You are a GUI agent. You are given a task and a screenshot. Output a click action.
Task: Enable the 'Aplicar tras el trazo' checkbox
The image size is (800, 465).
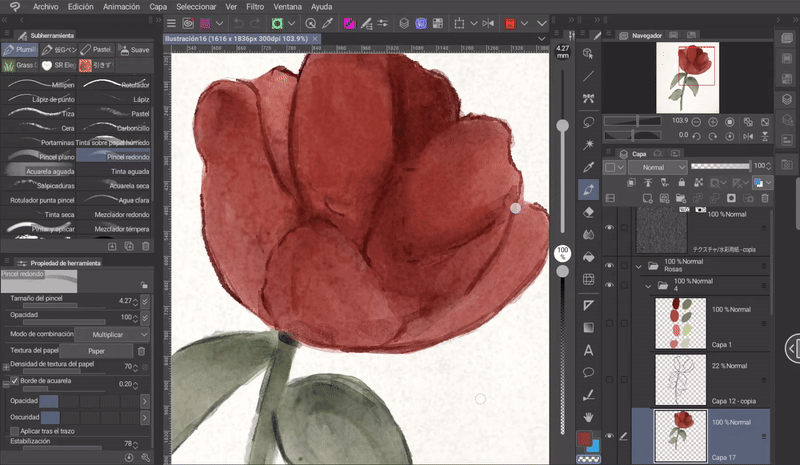click(14, 431)
